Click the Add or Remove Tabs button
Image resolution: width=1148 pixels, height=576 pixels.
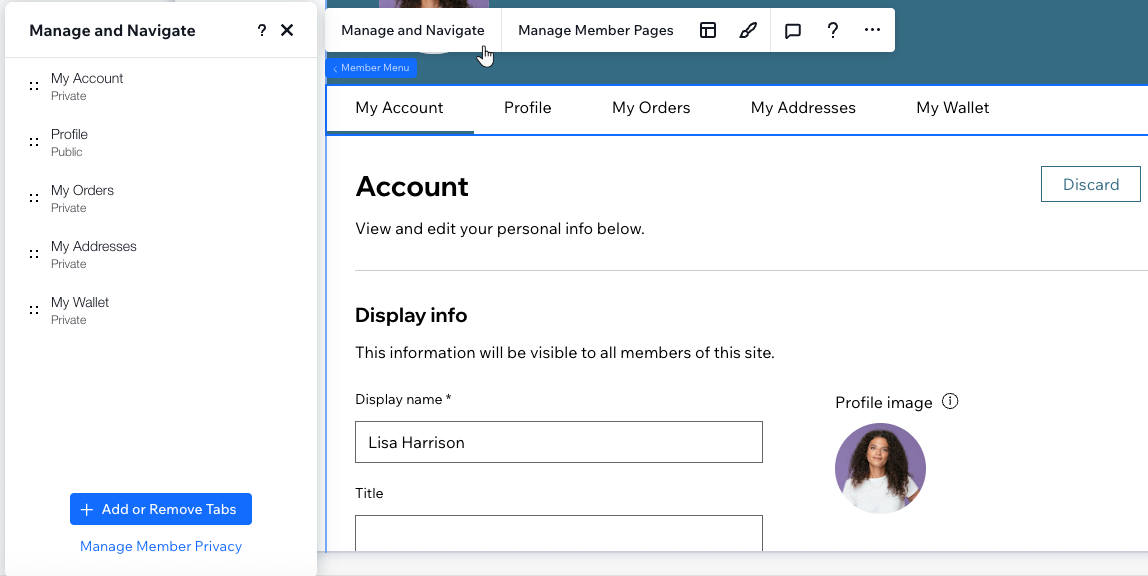coord(160,508)
